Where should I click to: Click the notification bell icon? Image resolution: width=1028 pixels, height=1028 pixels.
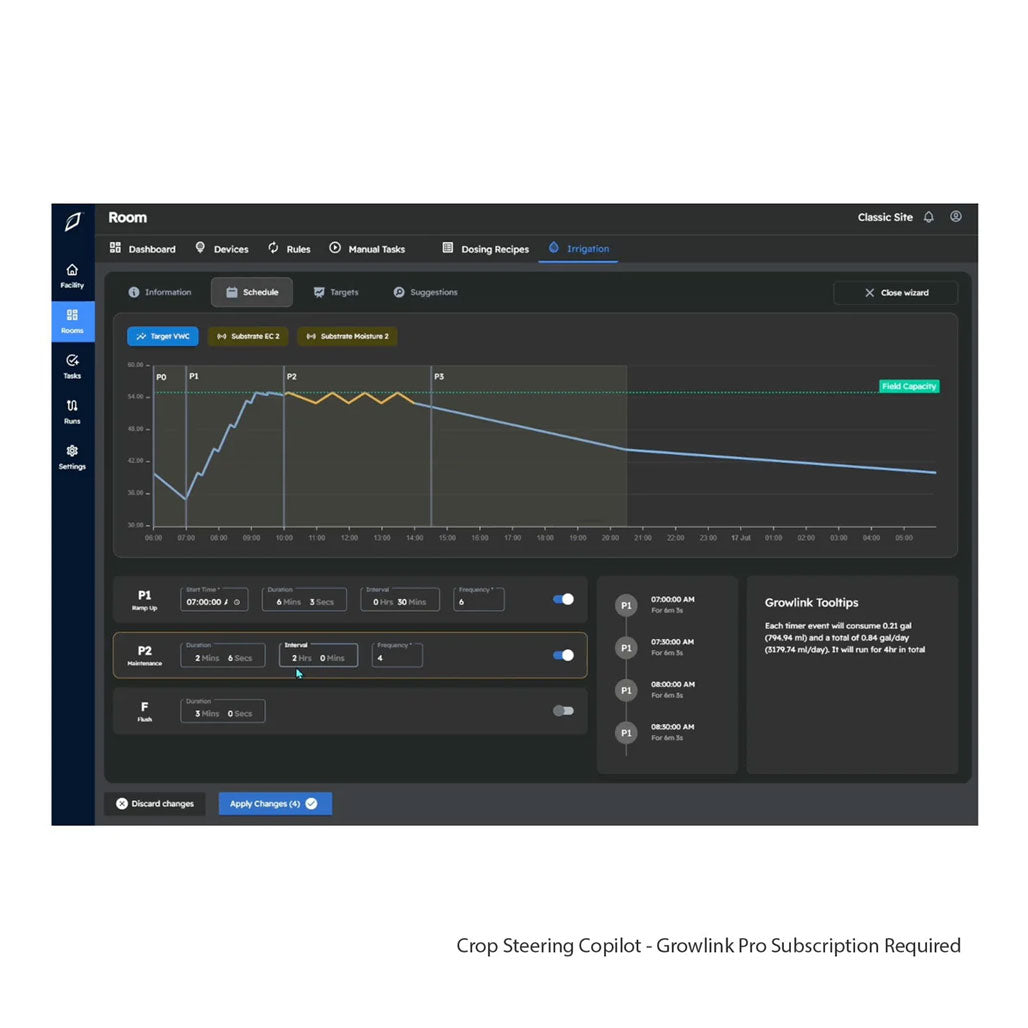click(929, 217)
